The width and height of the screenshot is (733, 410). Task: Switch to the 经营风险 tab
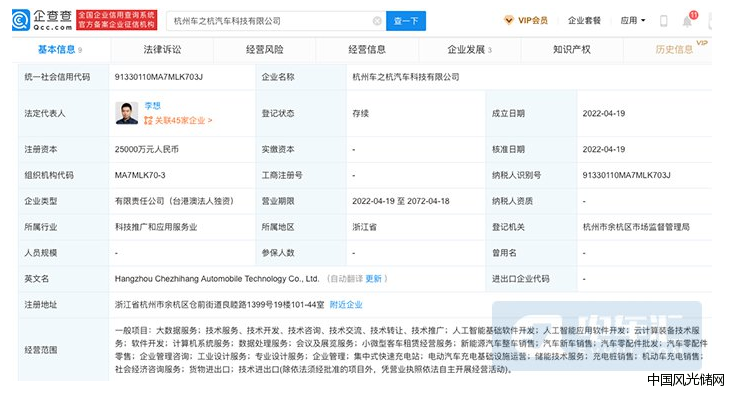tap(265, 50)
